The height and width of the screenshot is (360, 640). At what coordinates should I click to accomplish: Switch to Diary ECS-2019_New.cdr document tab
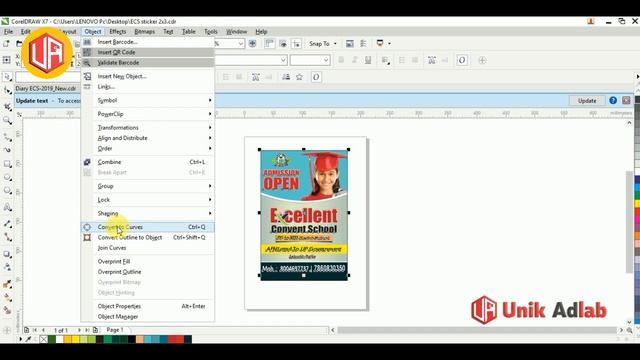click(x=46, y=89)
